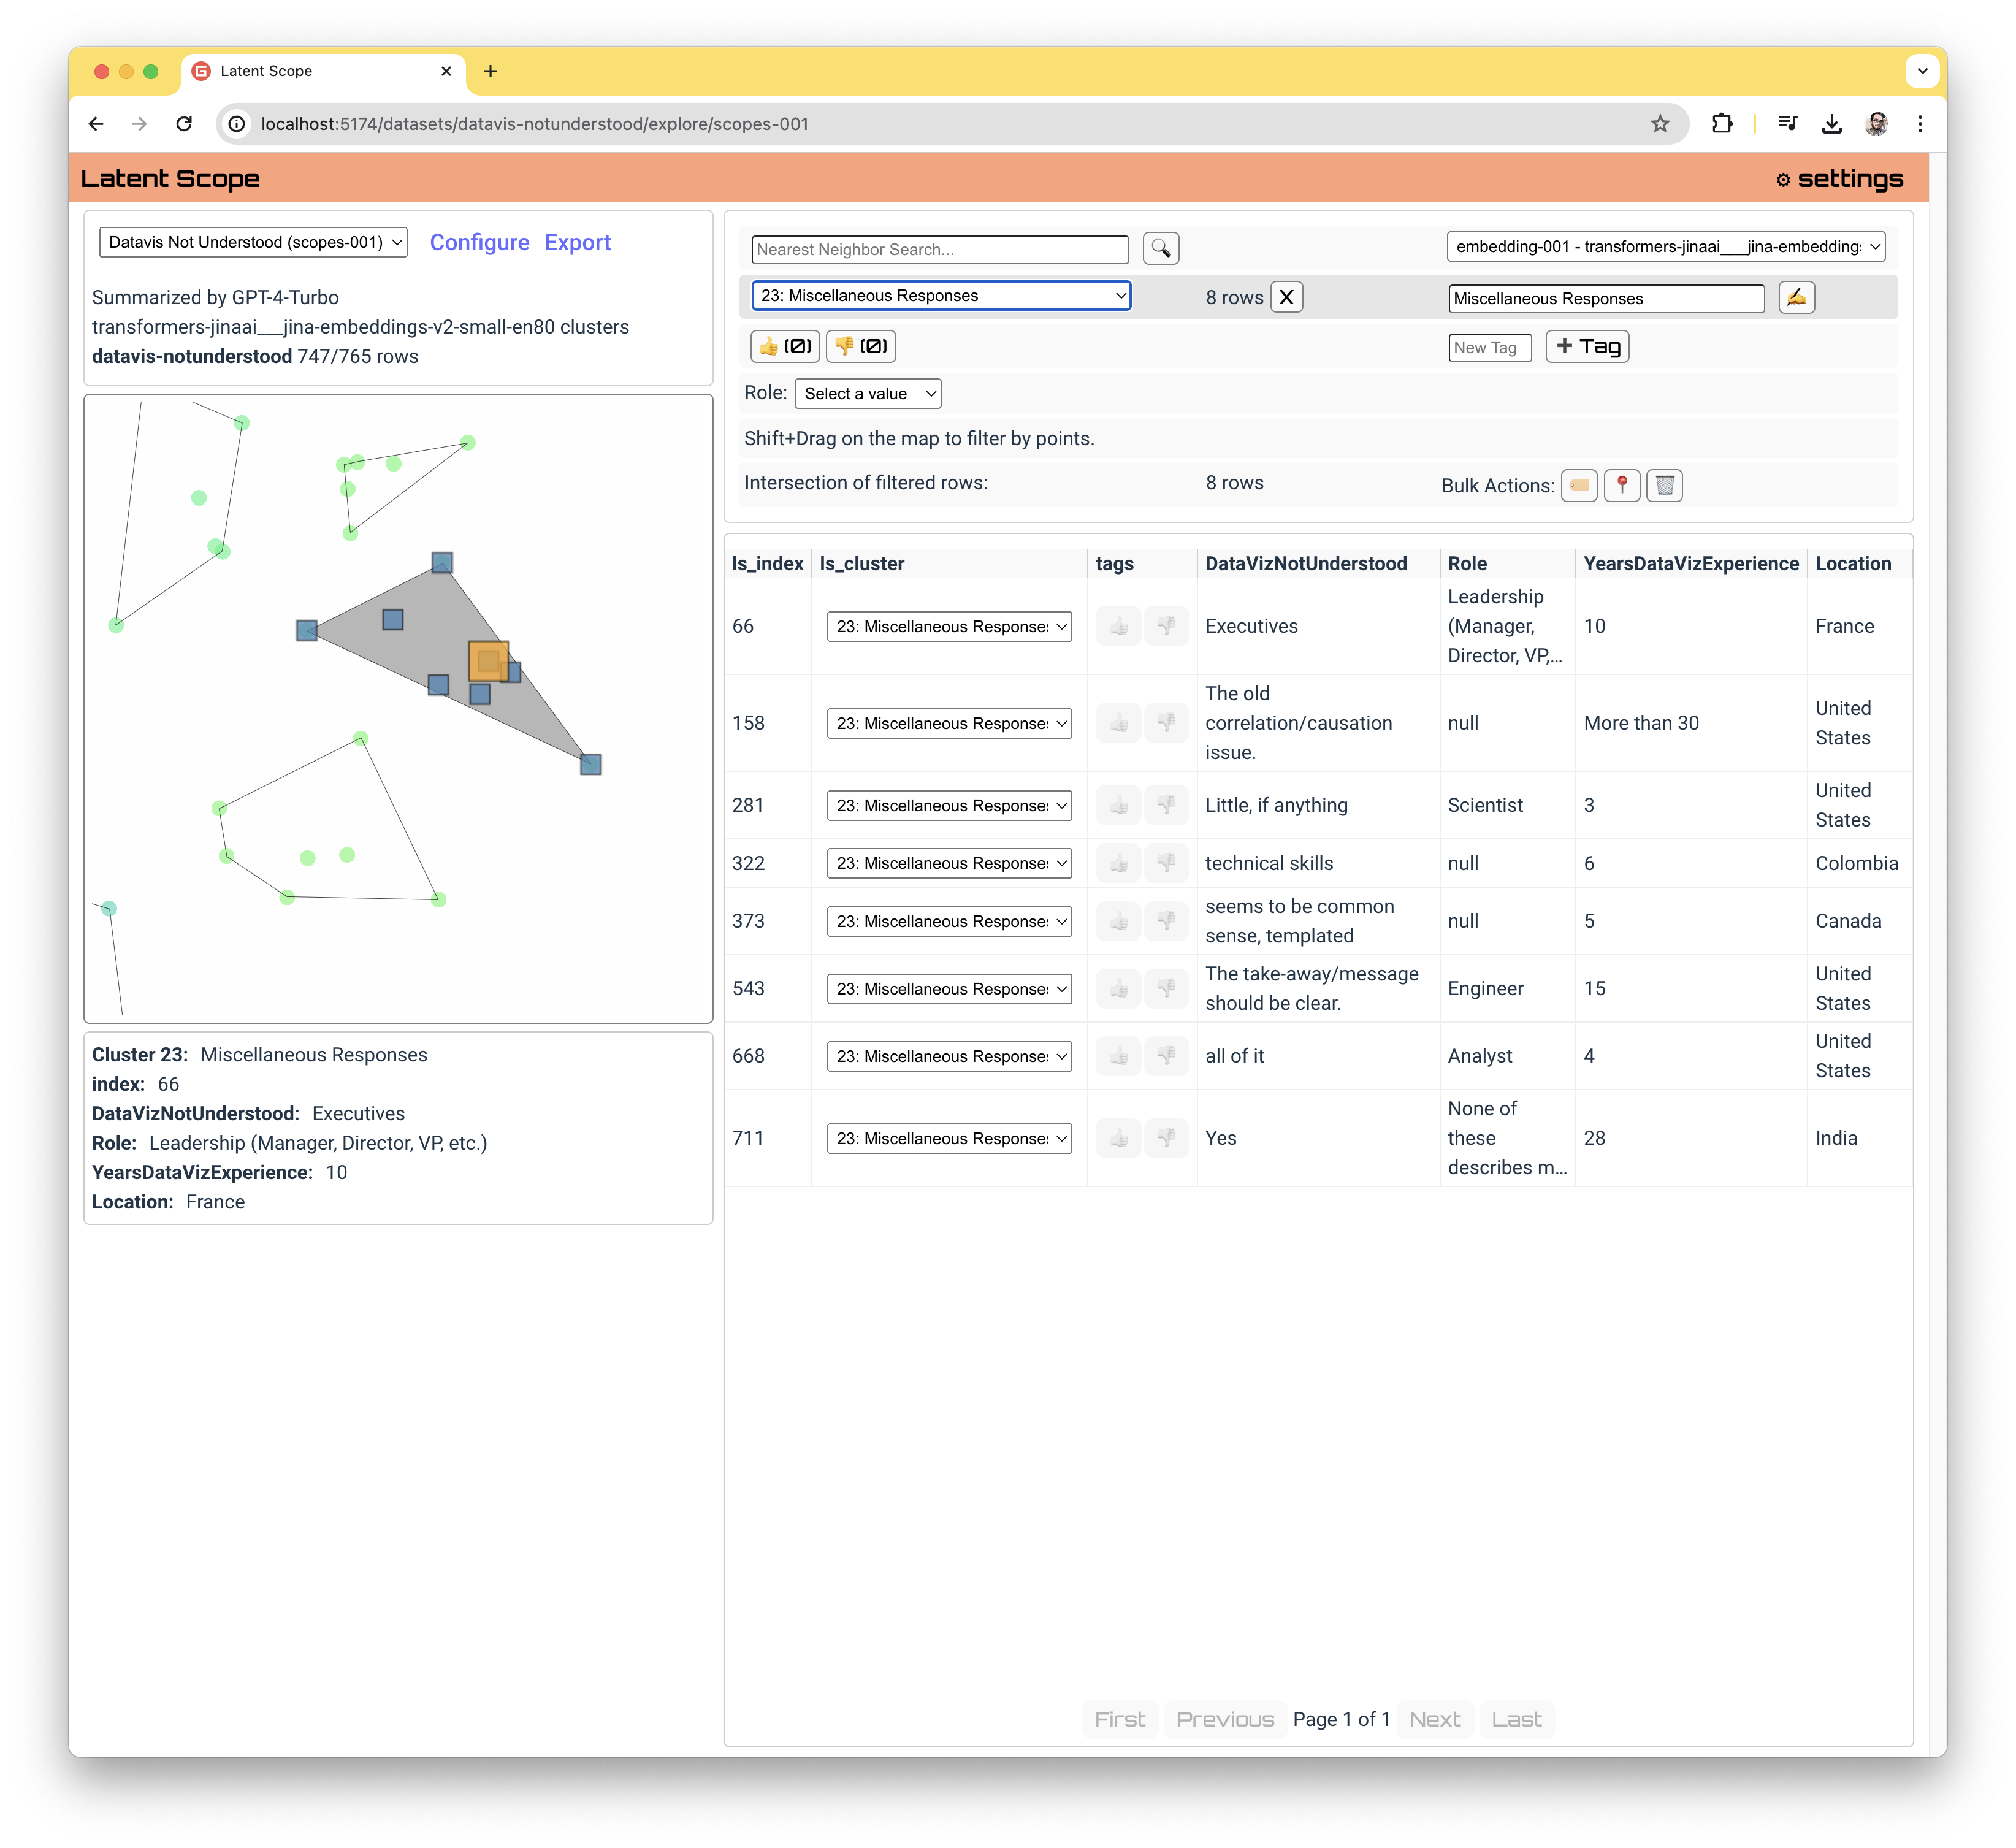2016x1848 pixels.
Task: Click bulk tag action icon
Action: click(1579, 485)
